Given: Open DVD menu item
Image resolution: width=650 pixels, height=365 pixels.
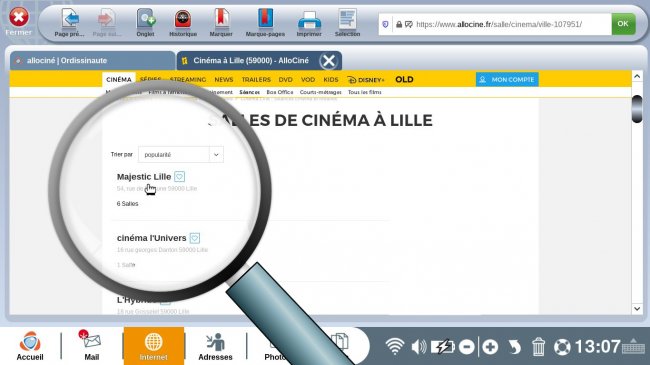Looking at the screenshot, I should 286,79.
